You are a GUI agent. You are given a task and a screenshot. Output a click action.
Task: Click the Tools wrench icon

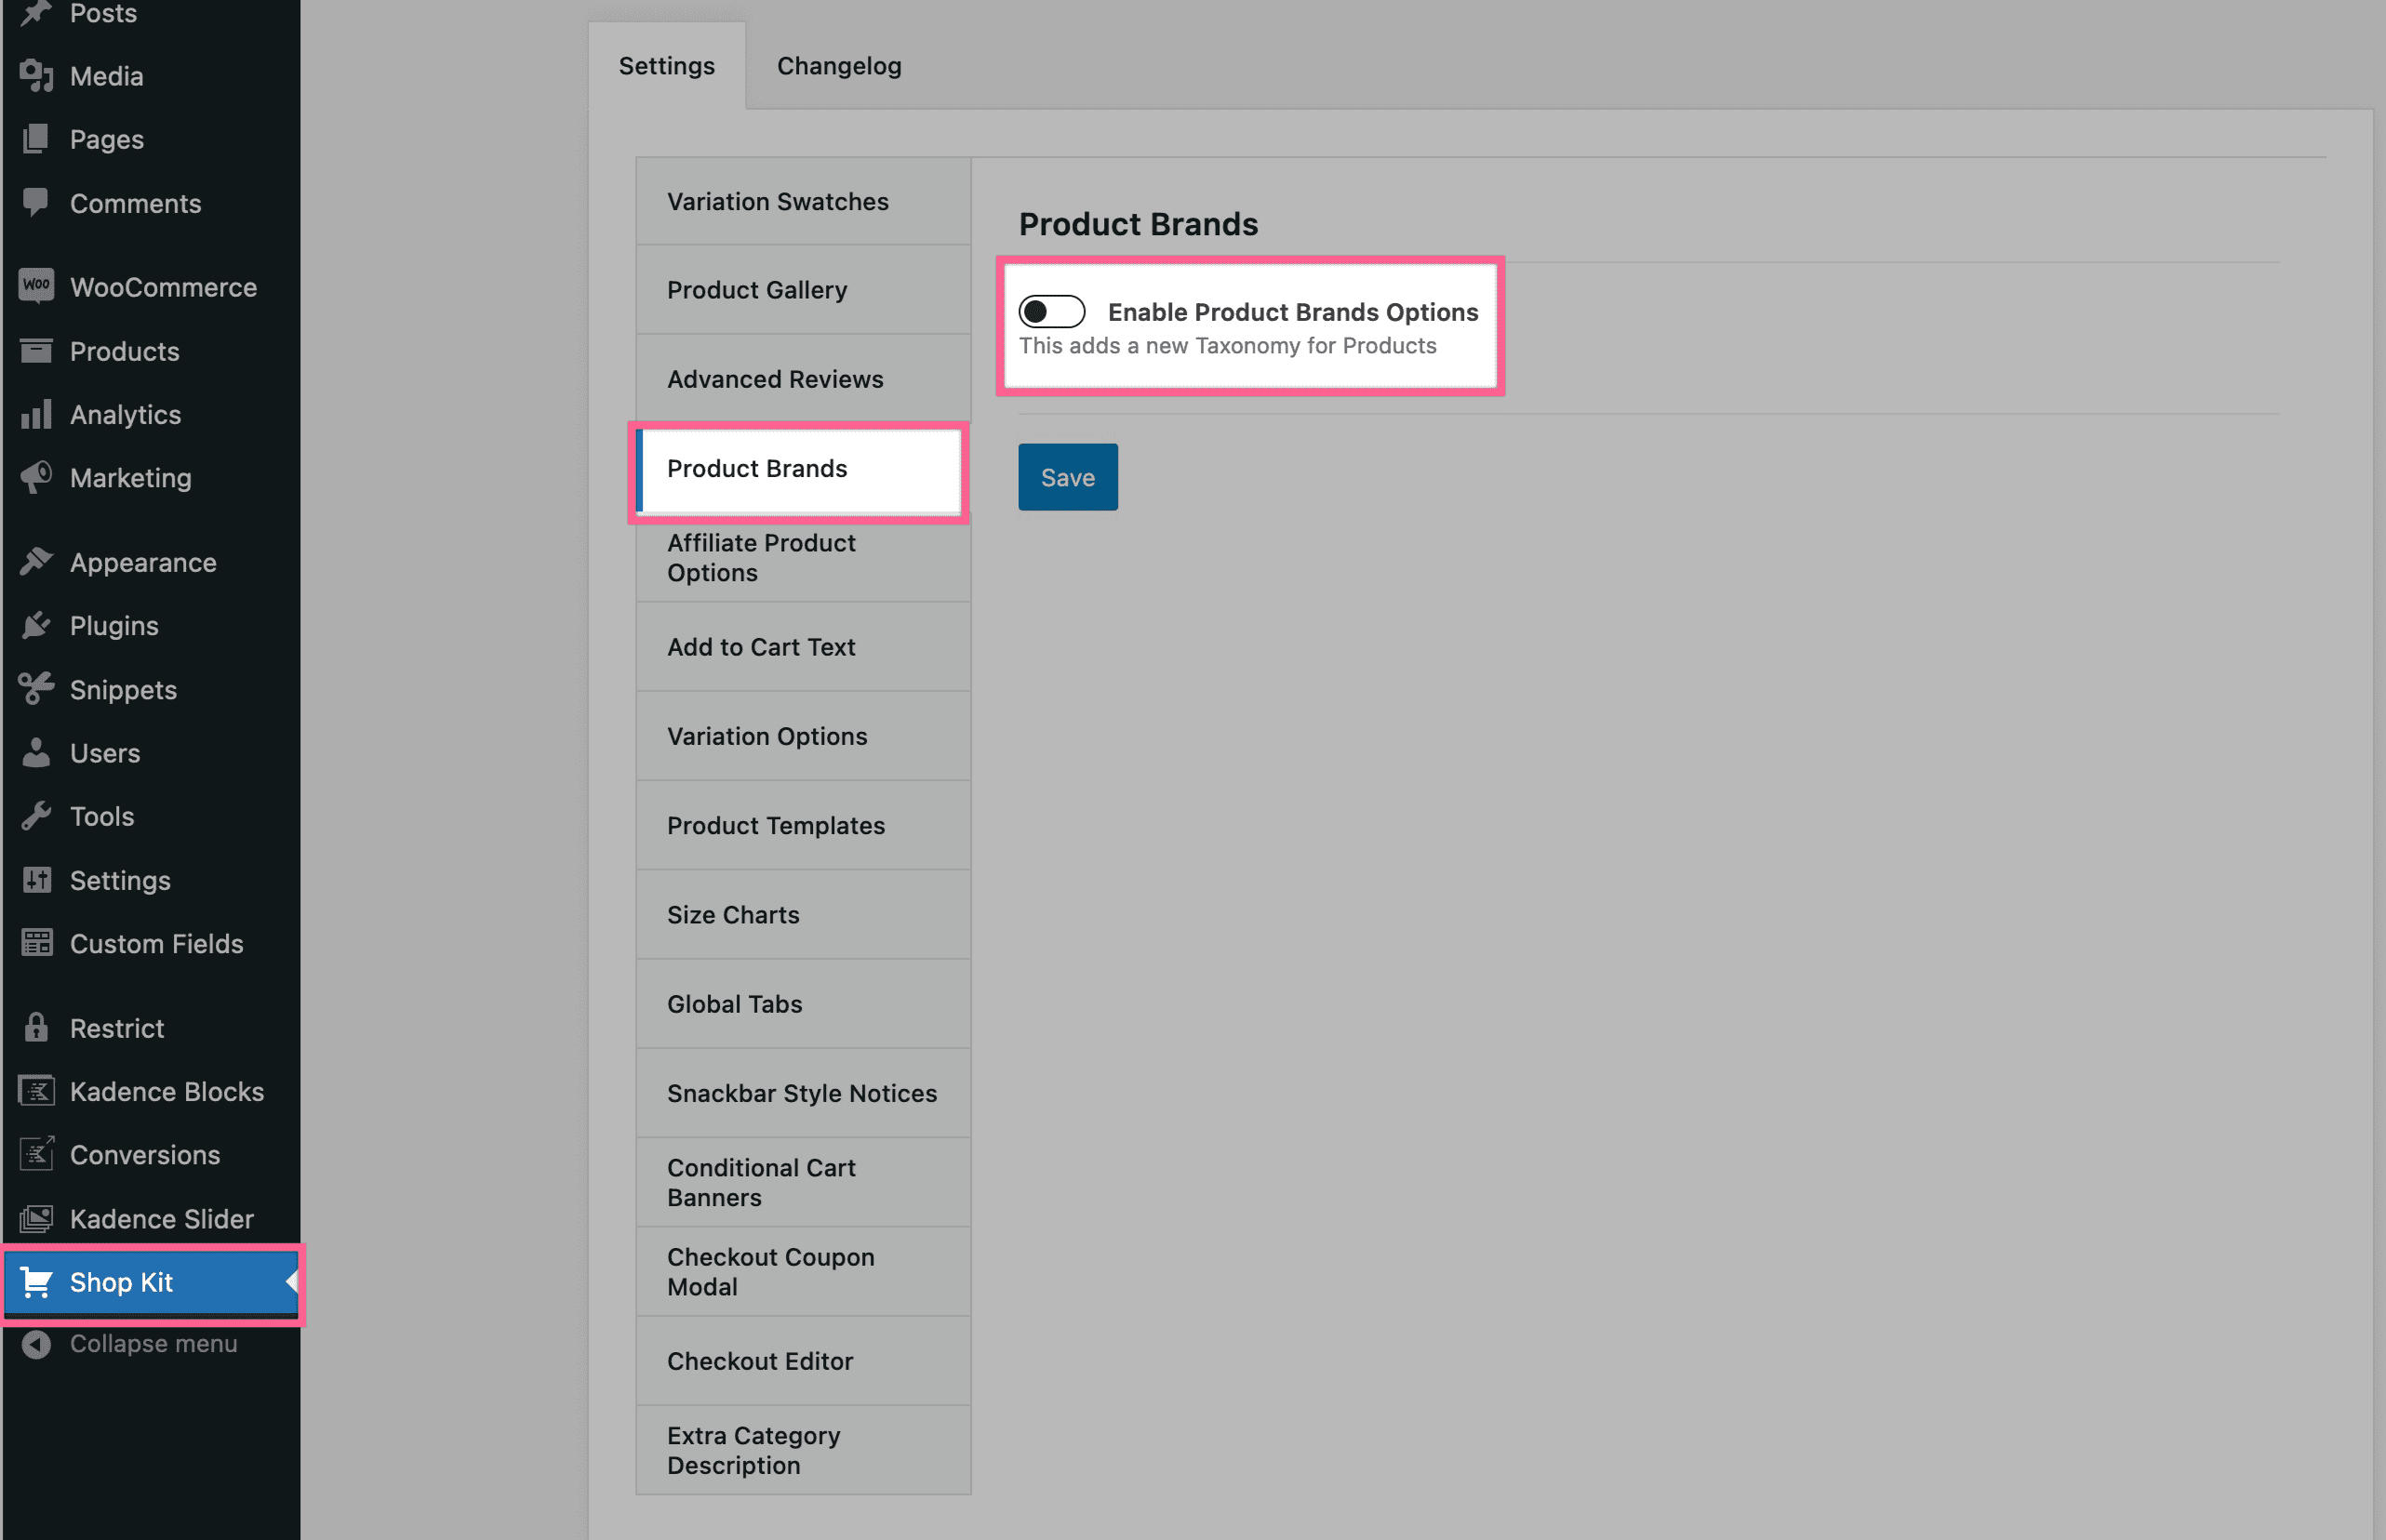pyautogui.click(x=36, y=816)
